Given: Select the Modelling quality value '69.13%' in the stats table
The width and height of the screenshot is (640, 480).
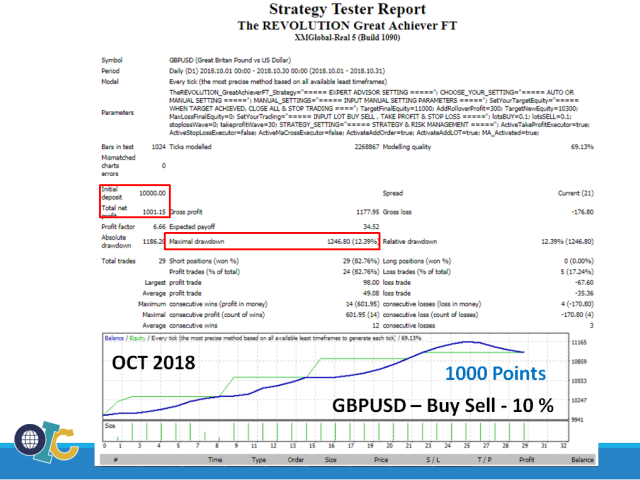Looking at the screenshot, I should tap(582, 147).
